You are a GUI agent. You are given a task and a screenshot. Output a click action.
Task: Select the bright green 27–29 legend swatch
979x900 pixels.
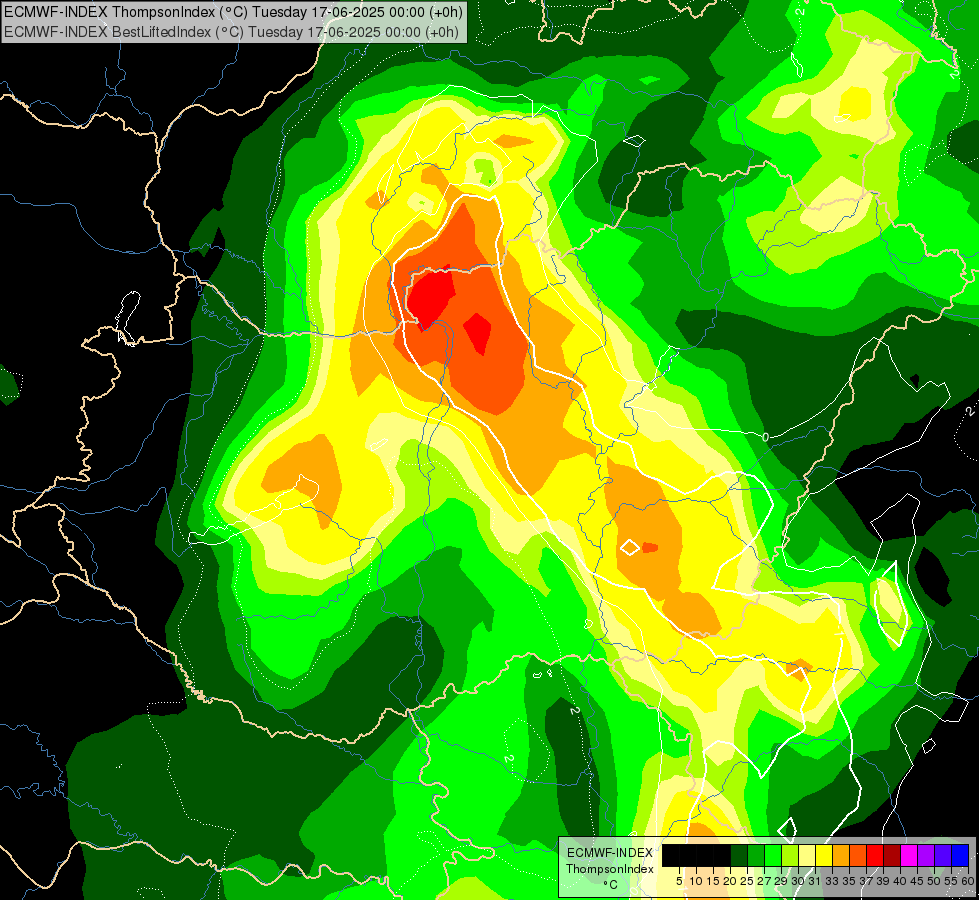click(773, 855)
